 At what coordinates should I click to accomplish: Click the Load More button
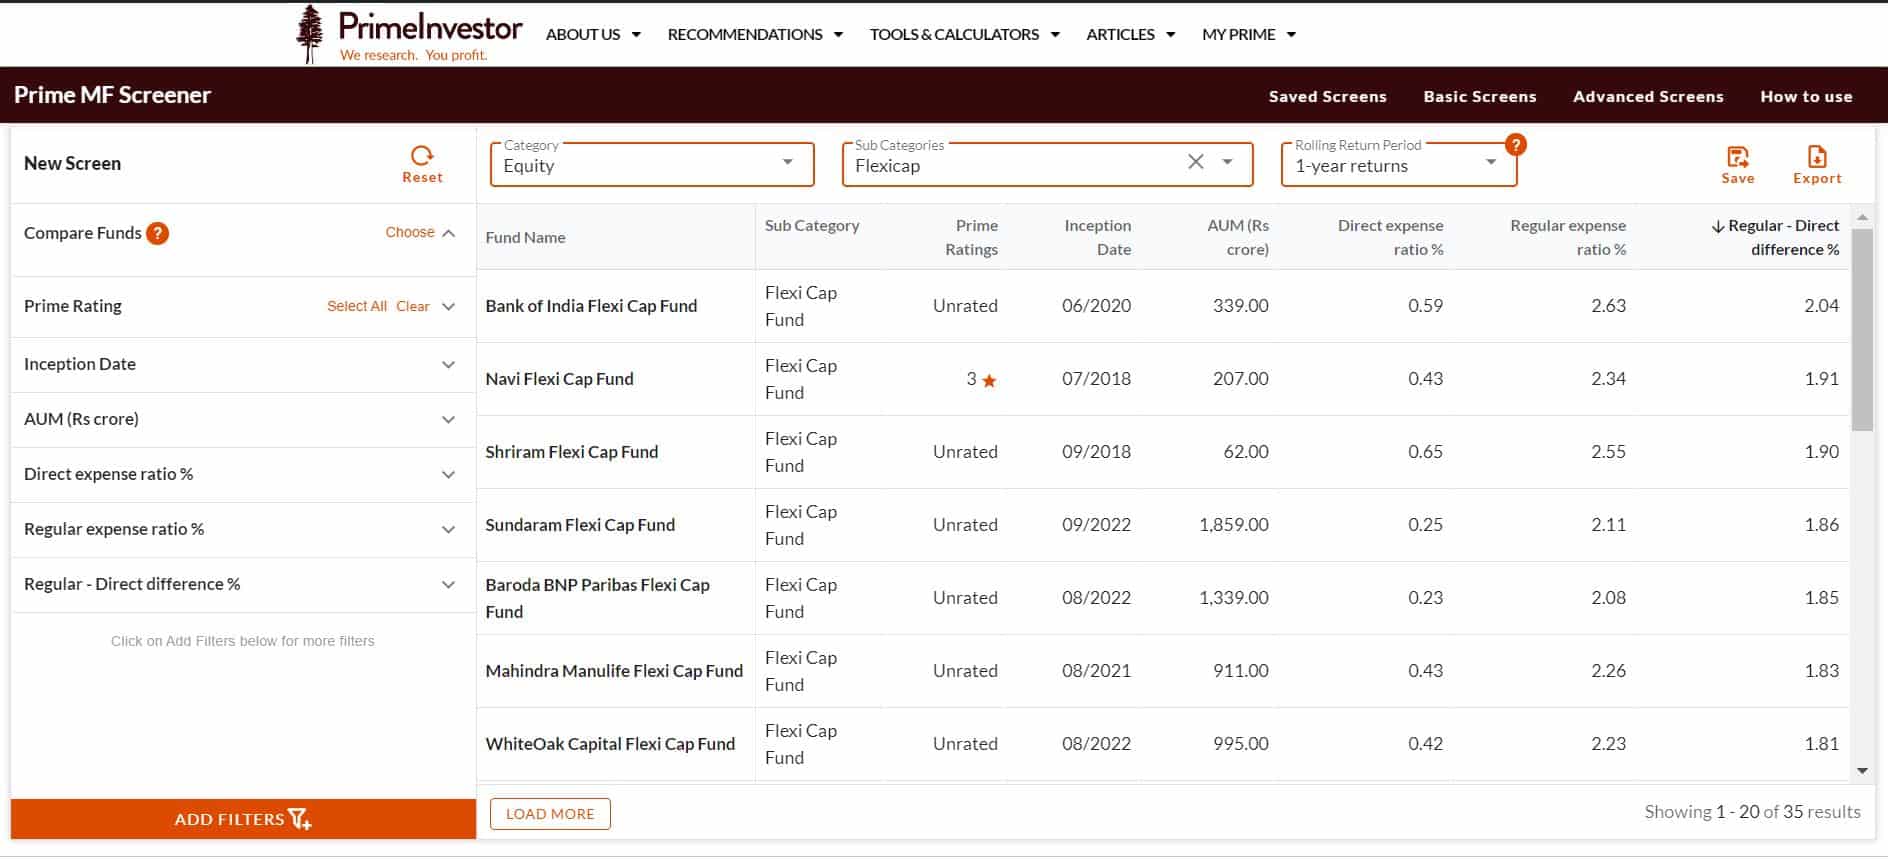coord(550,814)
